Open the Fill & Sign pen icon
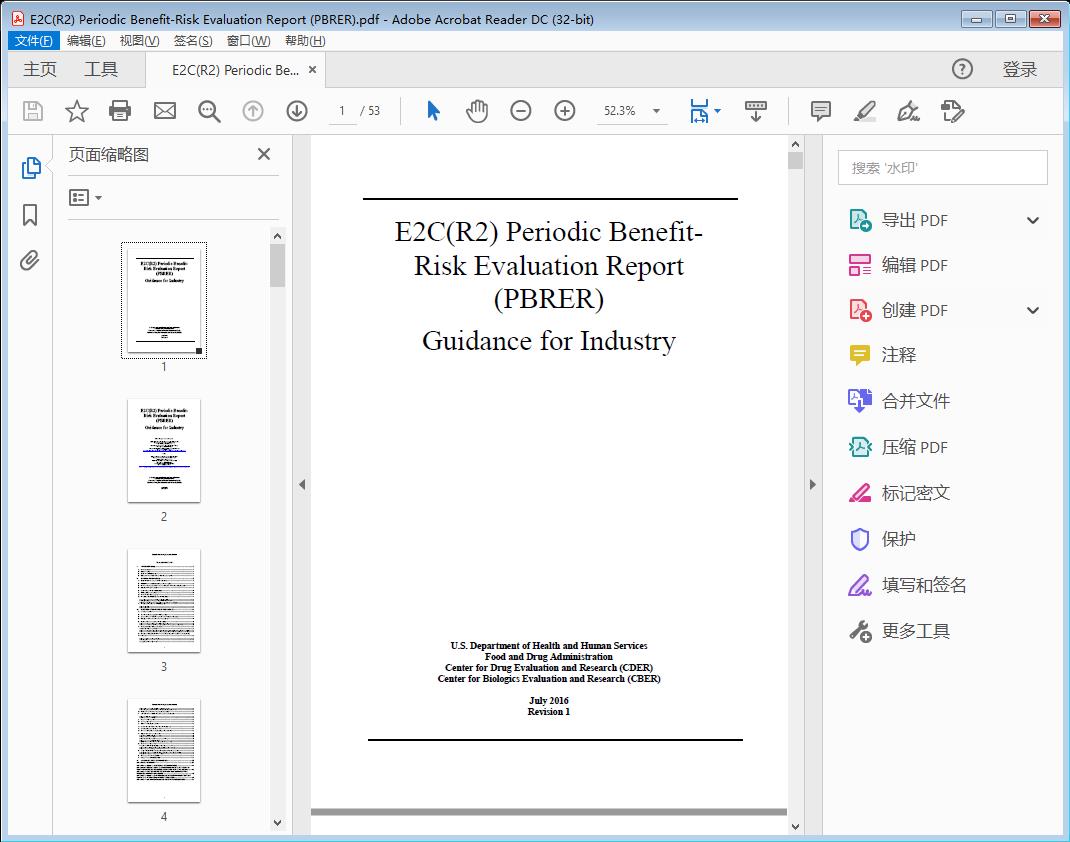 (x=908, y=111)
